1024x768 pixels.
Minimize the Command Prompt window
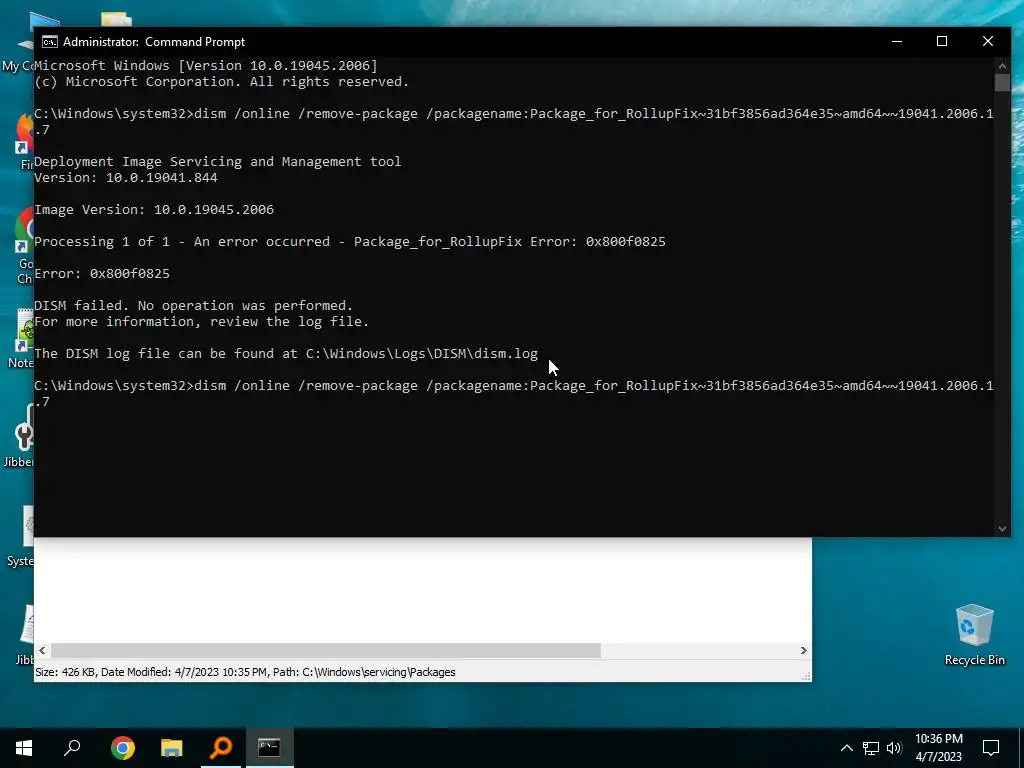(897, 42)
